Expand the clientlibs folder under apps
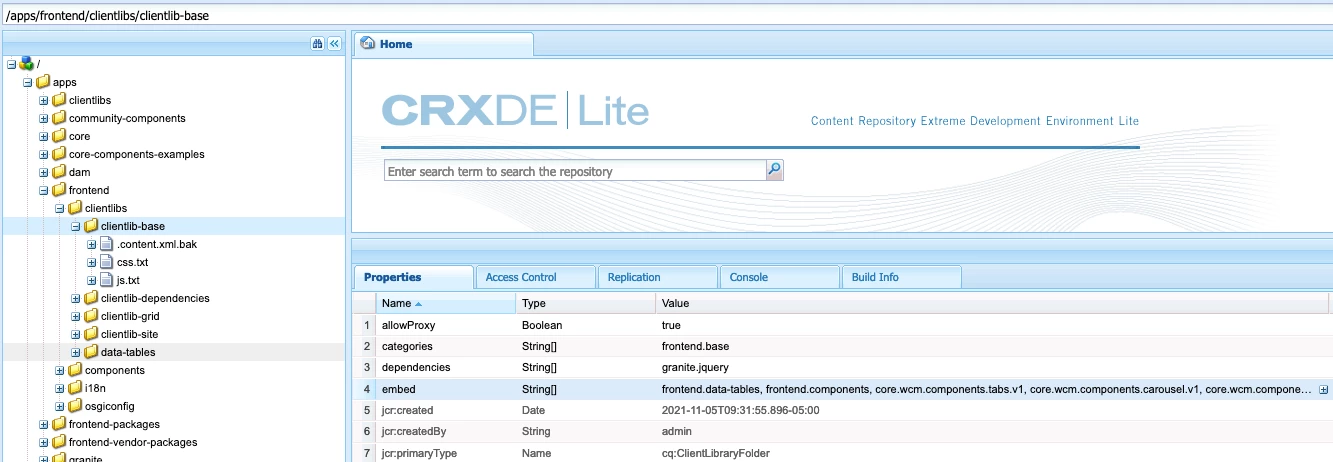Screen dimensions: 1333x462 [44, 100]
